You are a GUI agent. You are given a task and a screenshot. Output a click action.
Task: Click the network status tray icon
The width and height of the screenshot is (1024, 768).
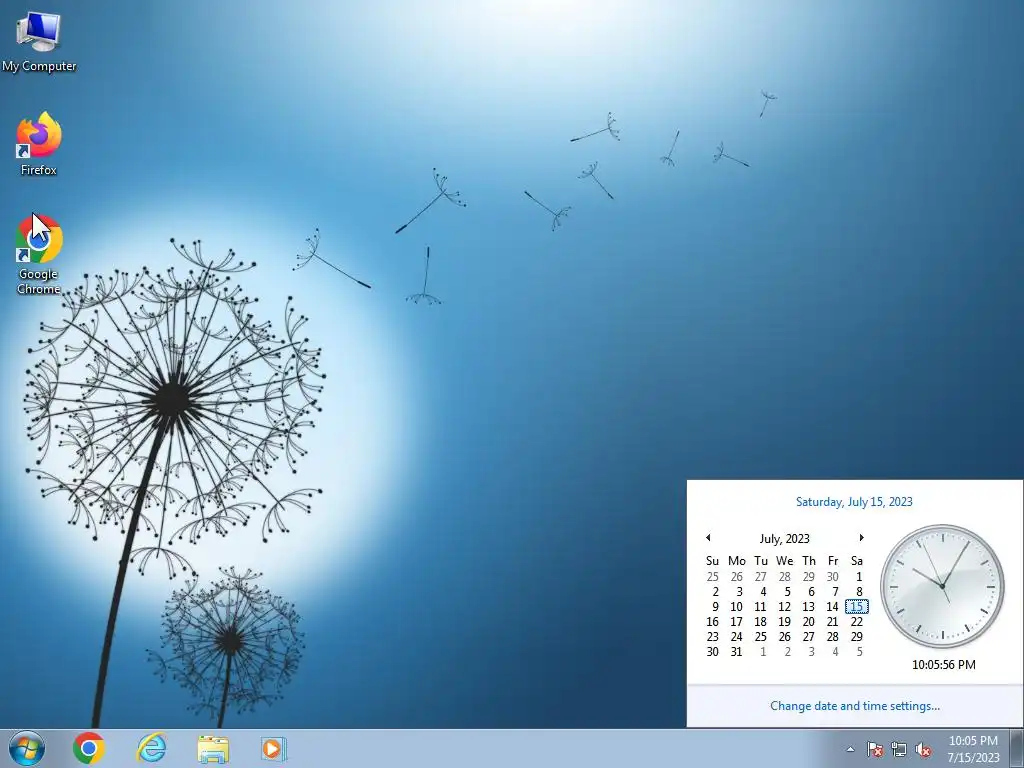point(899,749)
